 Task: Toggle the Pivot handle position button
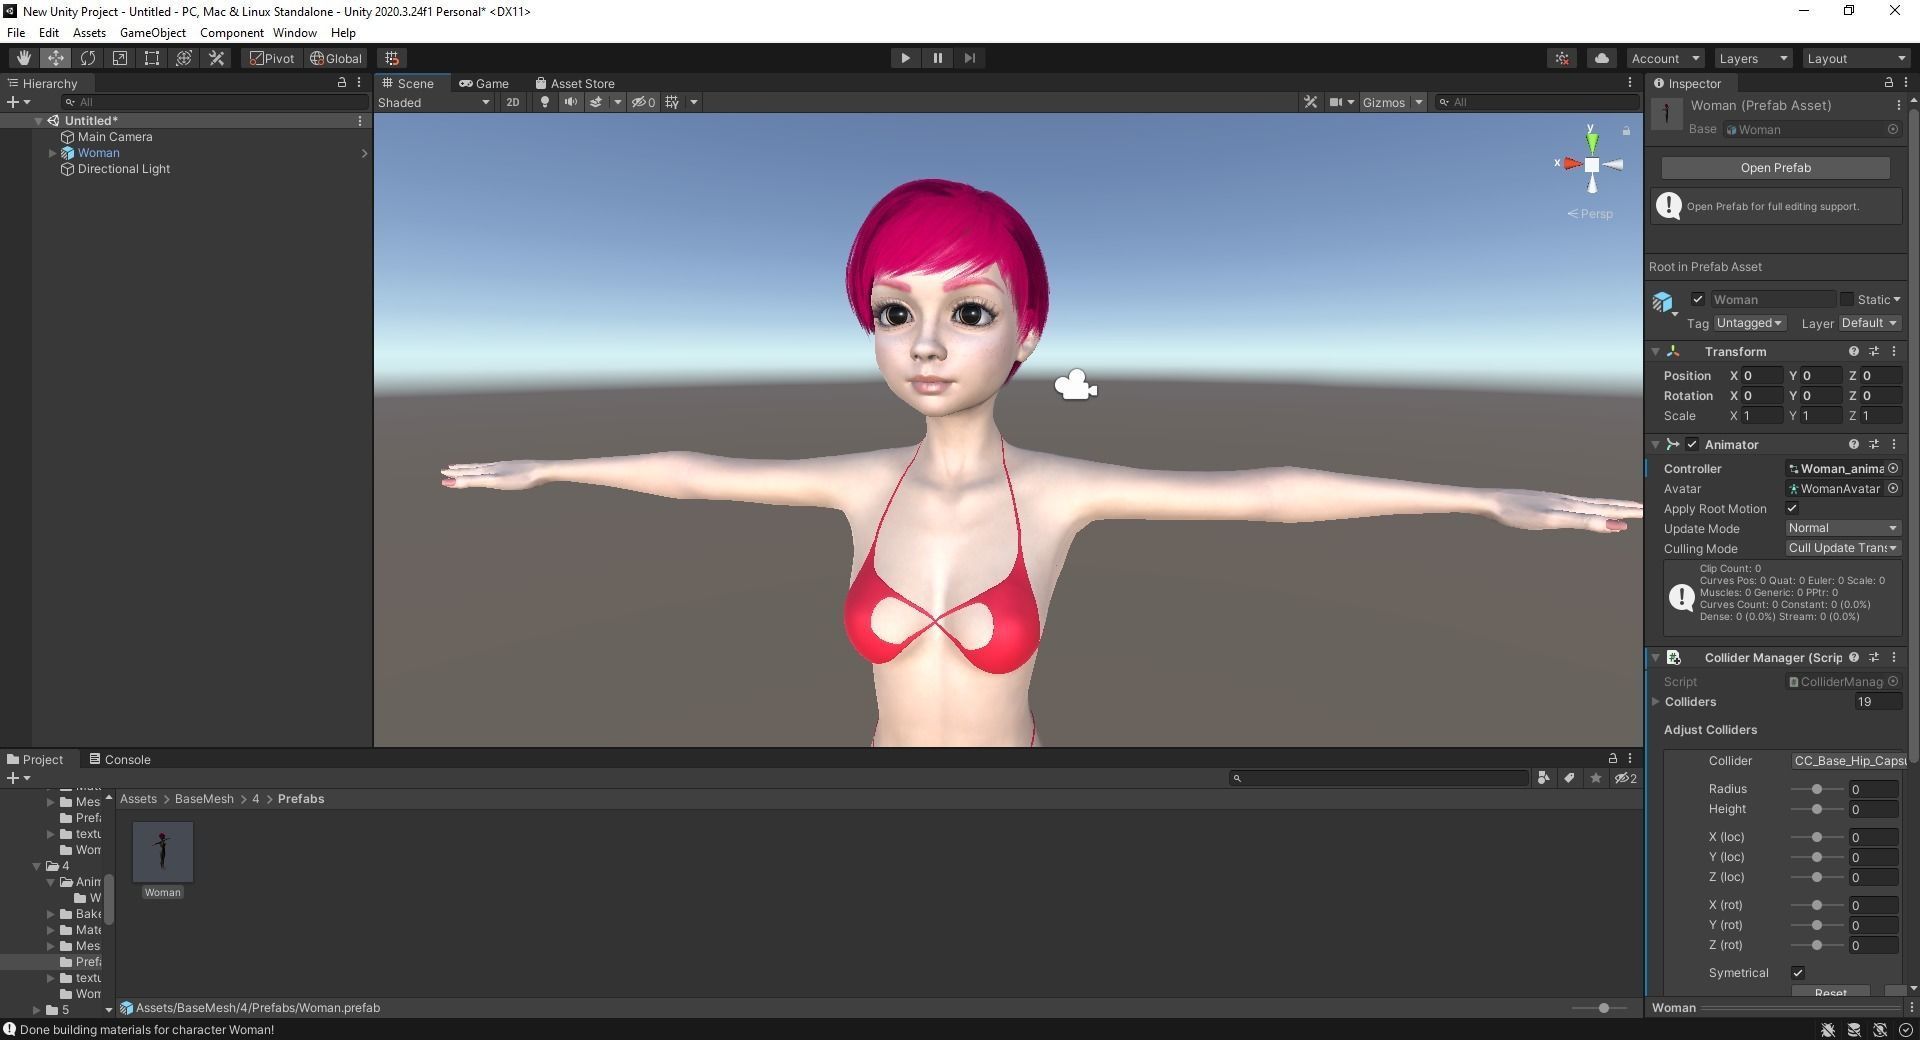point(272,58)
